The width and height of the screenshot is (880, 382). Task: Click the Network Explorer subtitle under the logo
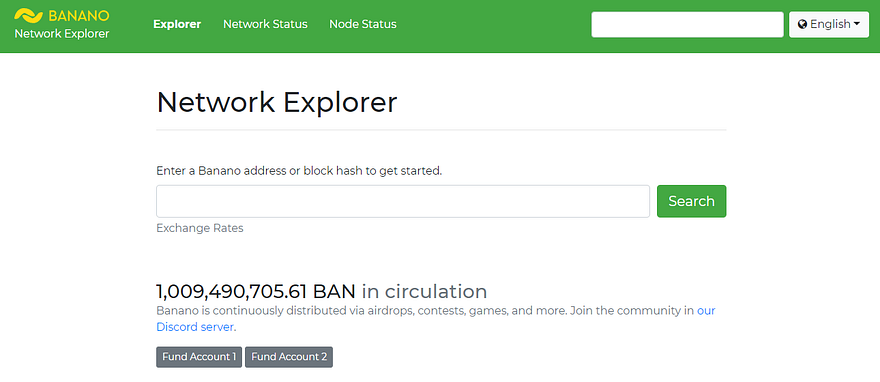click(62, 34)
